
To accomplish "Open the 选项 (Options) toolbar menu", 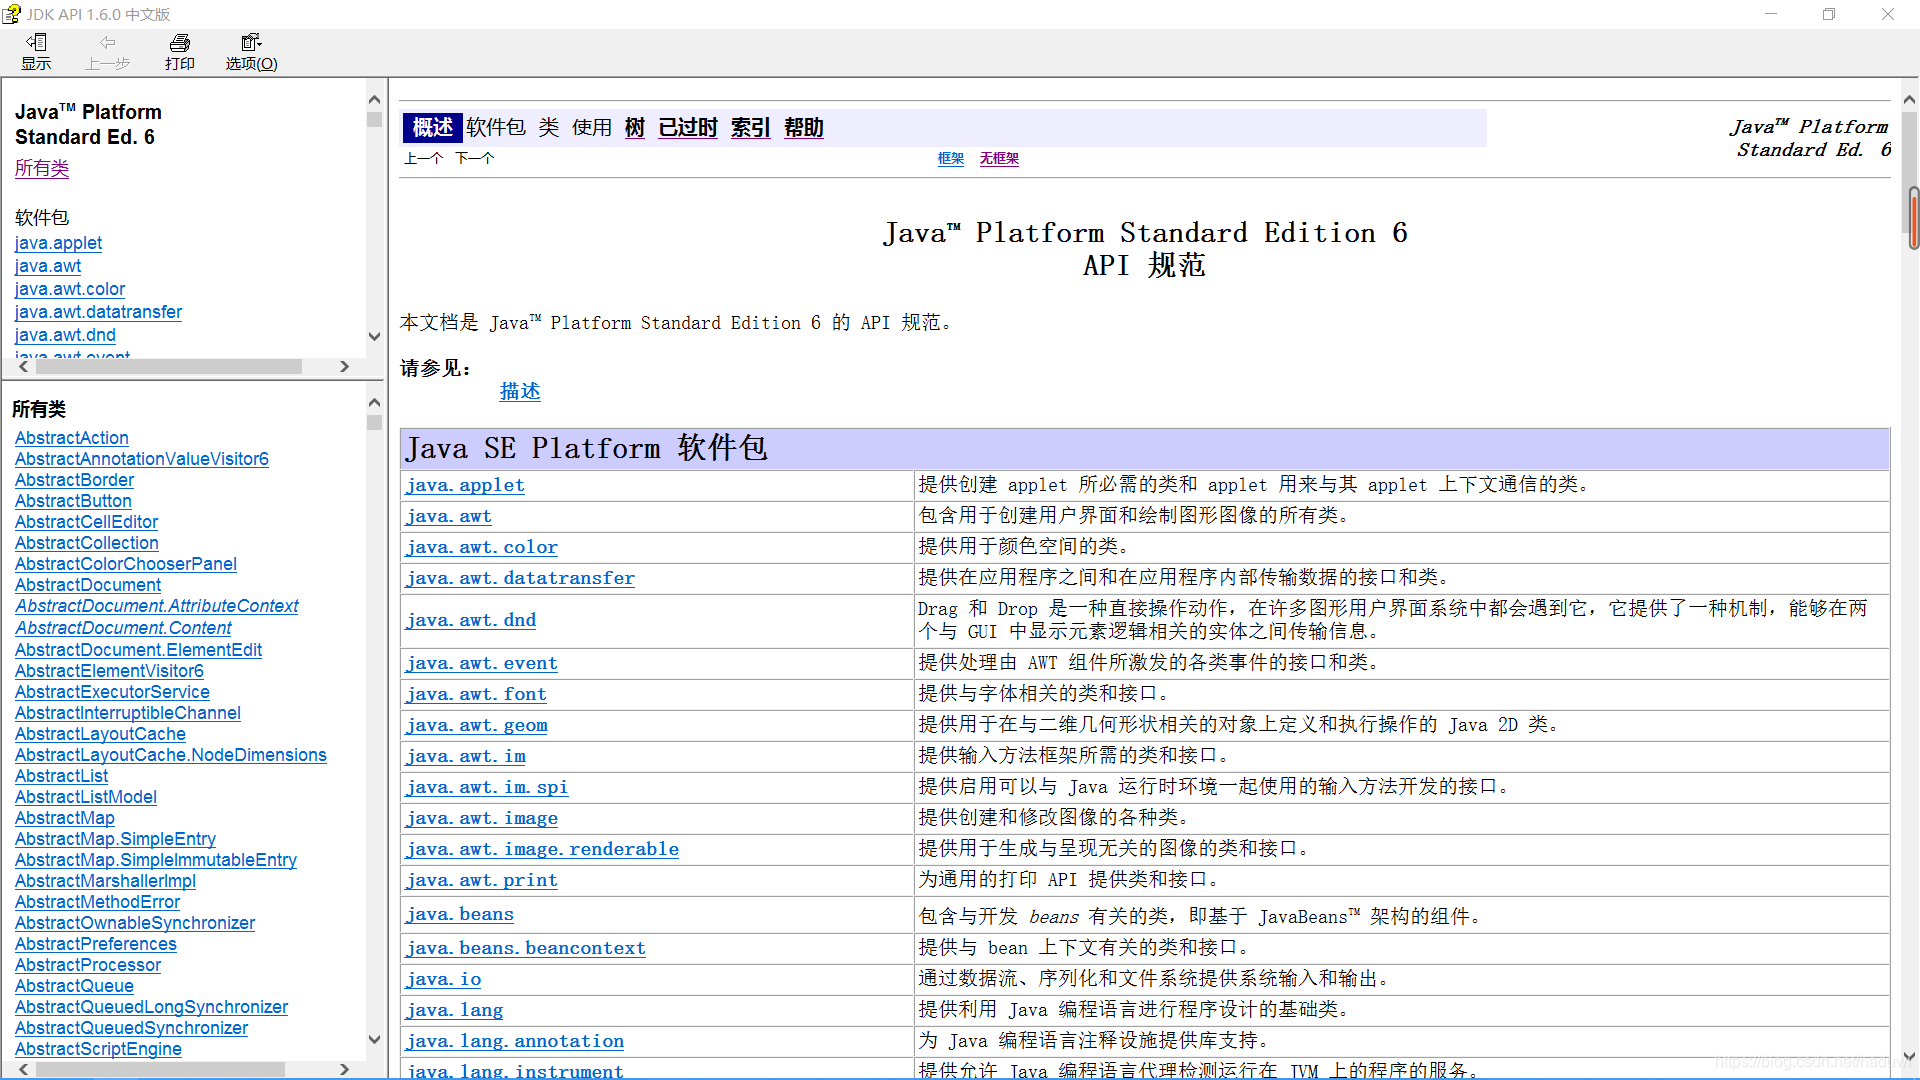I will tap(251, 51).
